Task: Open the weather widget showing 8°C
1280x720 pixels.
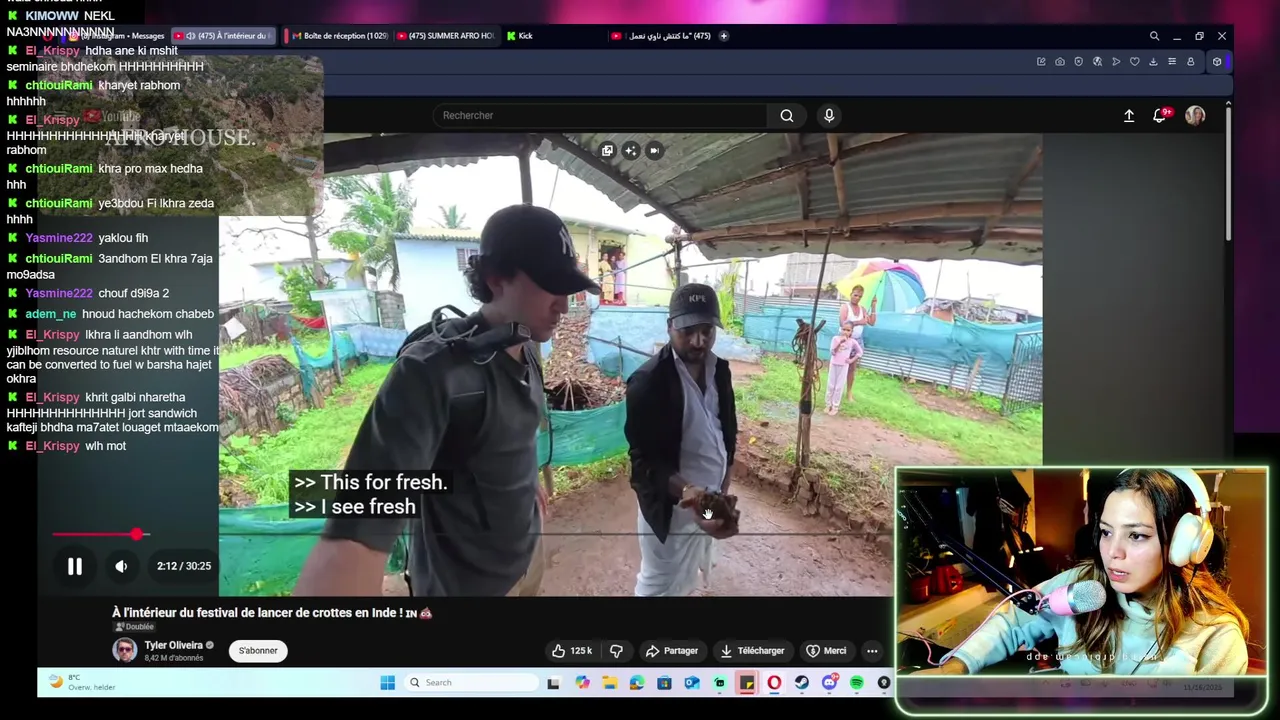Action: (82, 683)
